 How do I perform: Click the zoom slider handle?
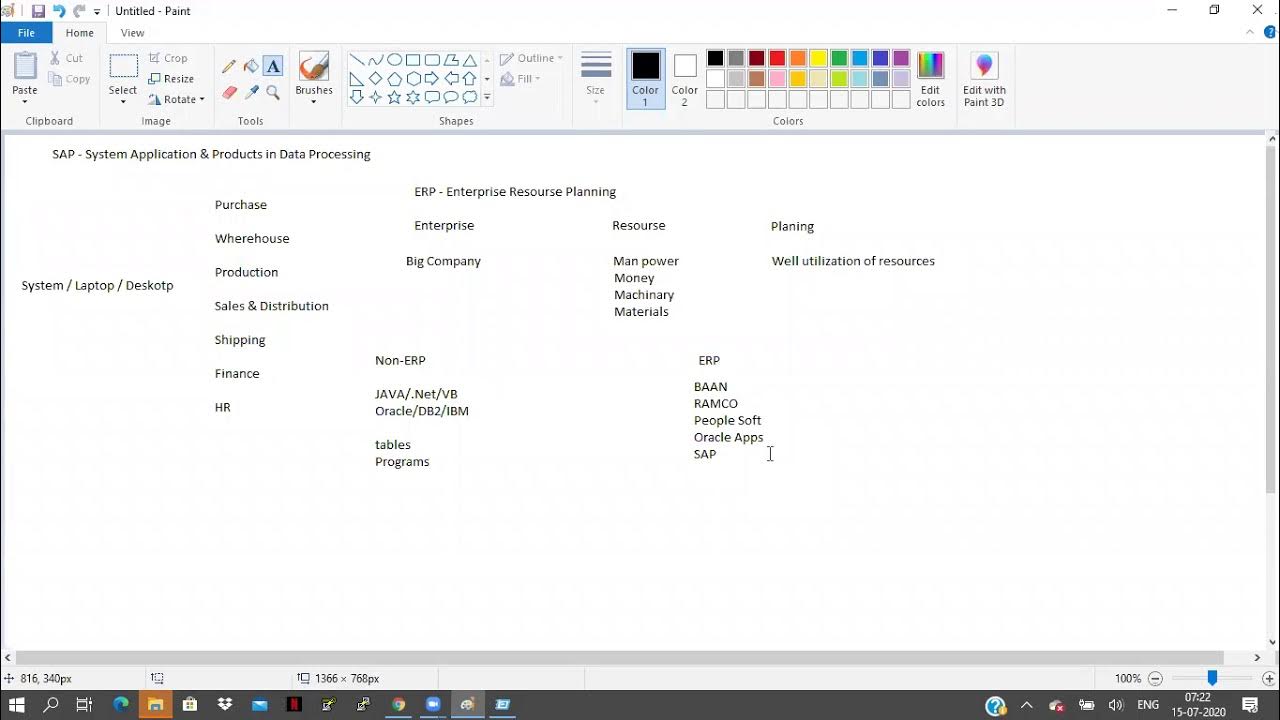(x=1212, y=678)
